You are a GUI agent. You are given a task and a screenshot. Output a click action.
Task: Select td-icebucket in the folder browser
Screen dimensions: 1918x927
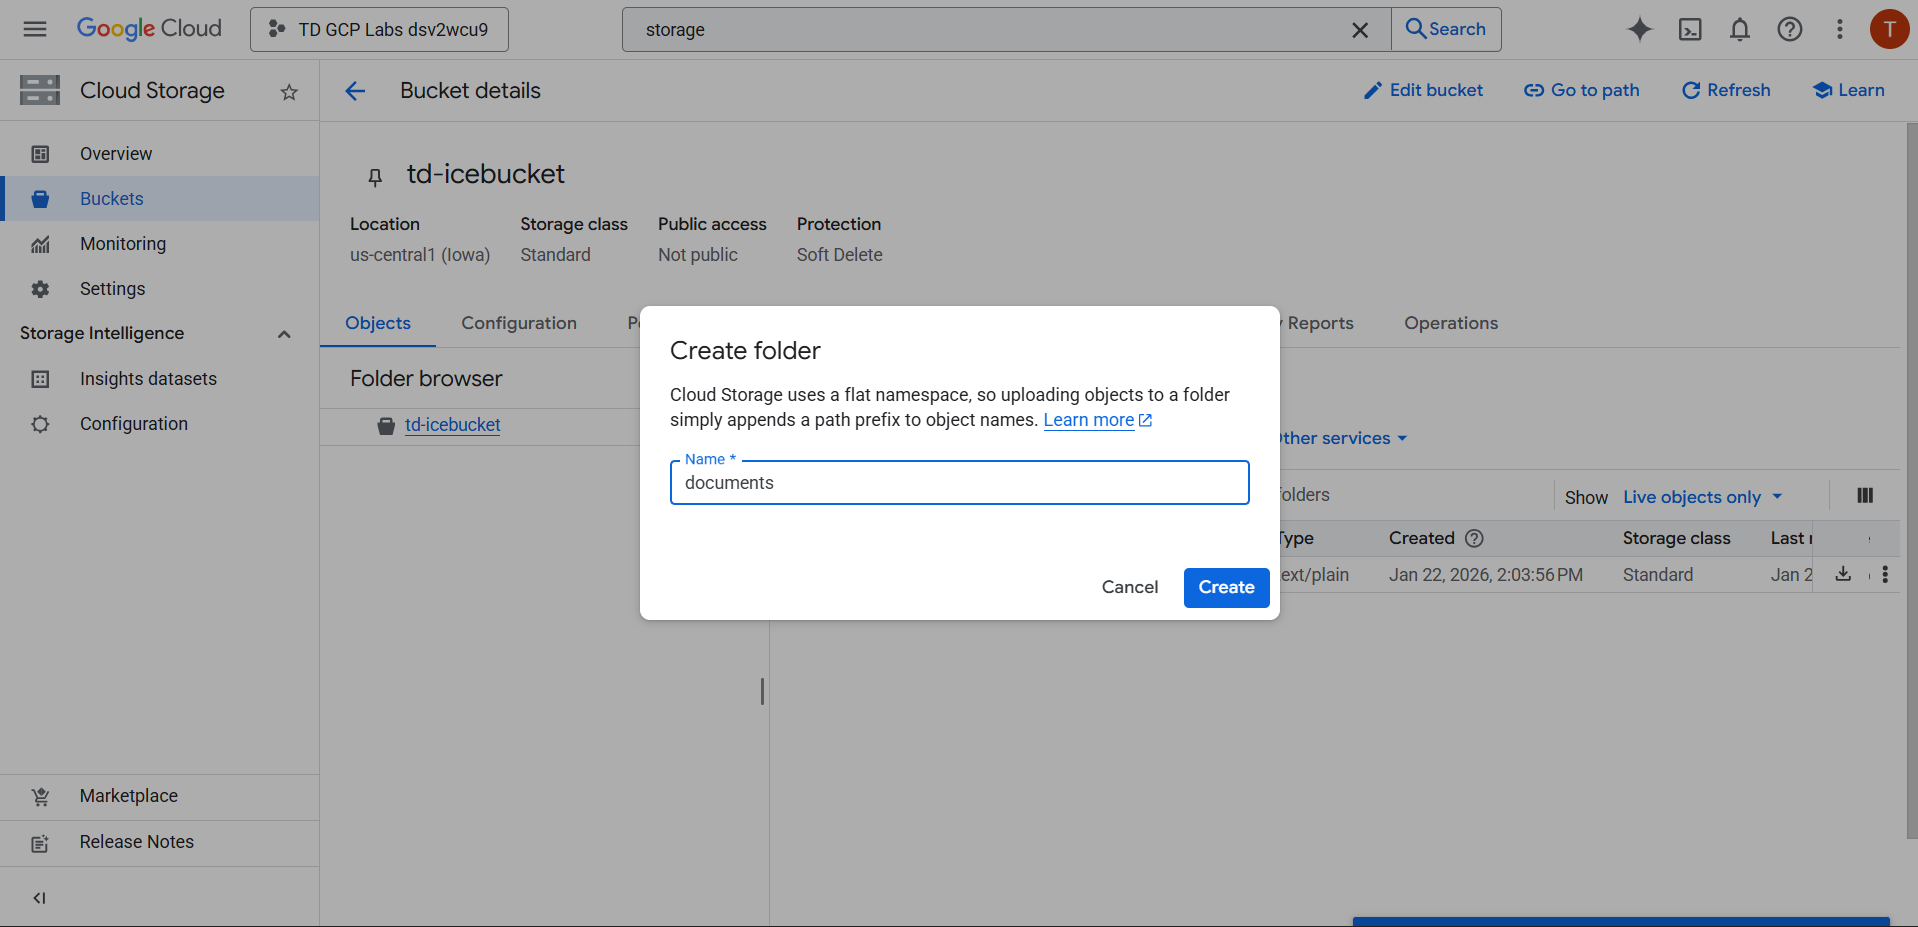pos(452,425)
